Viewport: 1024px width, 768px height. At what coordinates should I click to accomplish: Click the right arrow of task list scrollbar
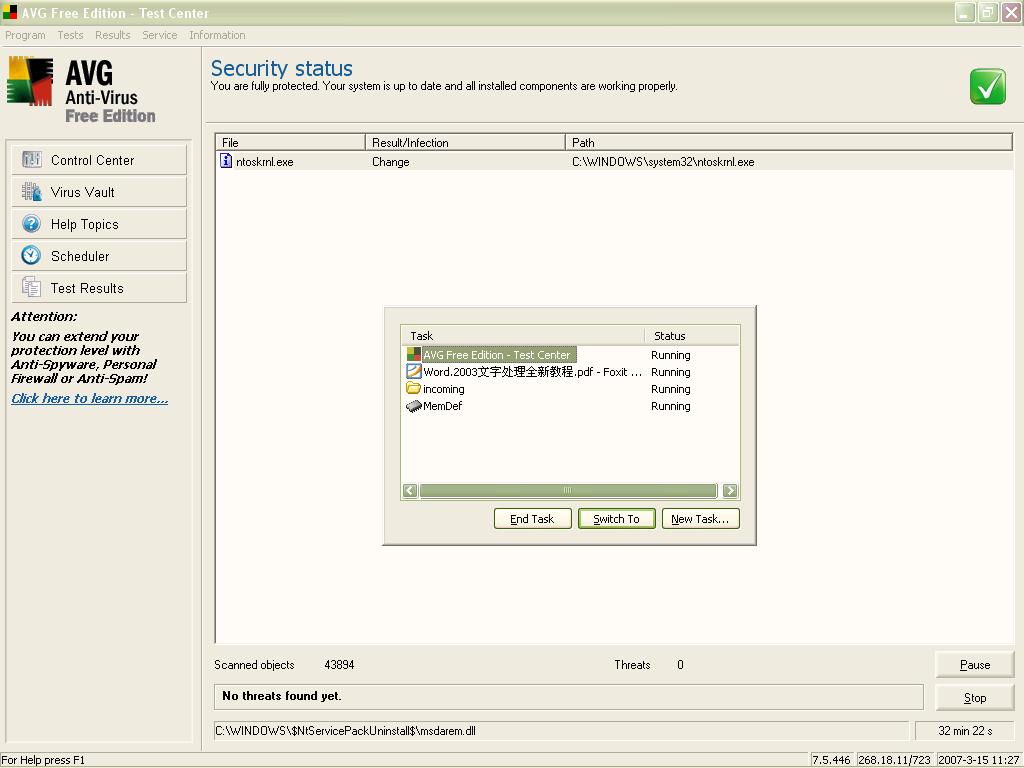[x=730, y=490]
